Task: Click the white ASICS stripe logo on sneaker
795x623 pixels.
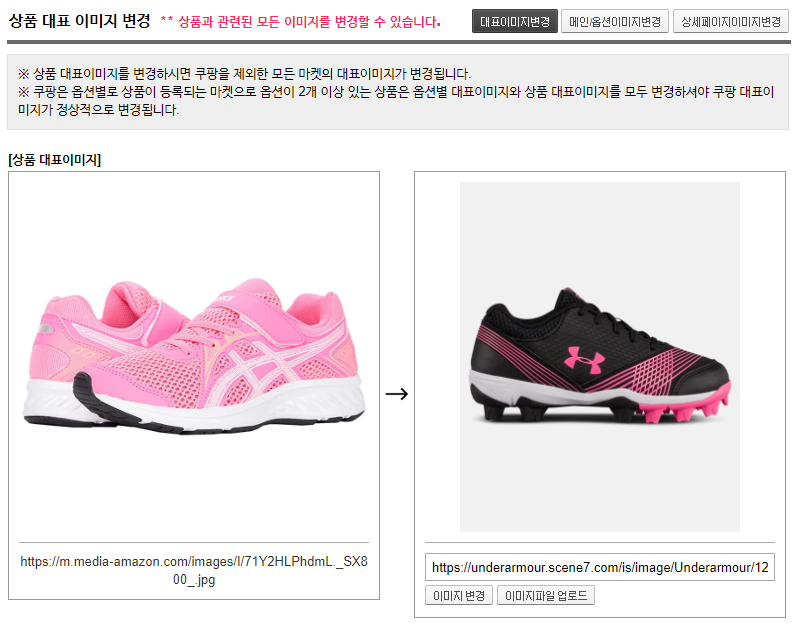Action: click(256, 368)
